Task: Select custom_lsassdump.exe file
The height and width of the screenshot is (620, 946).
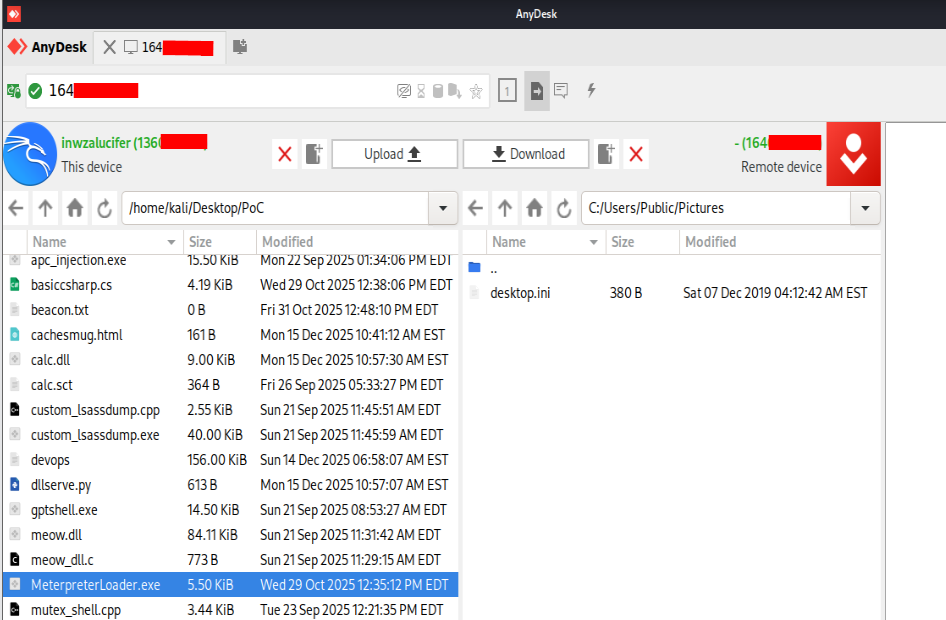Action: [230, 435]
